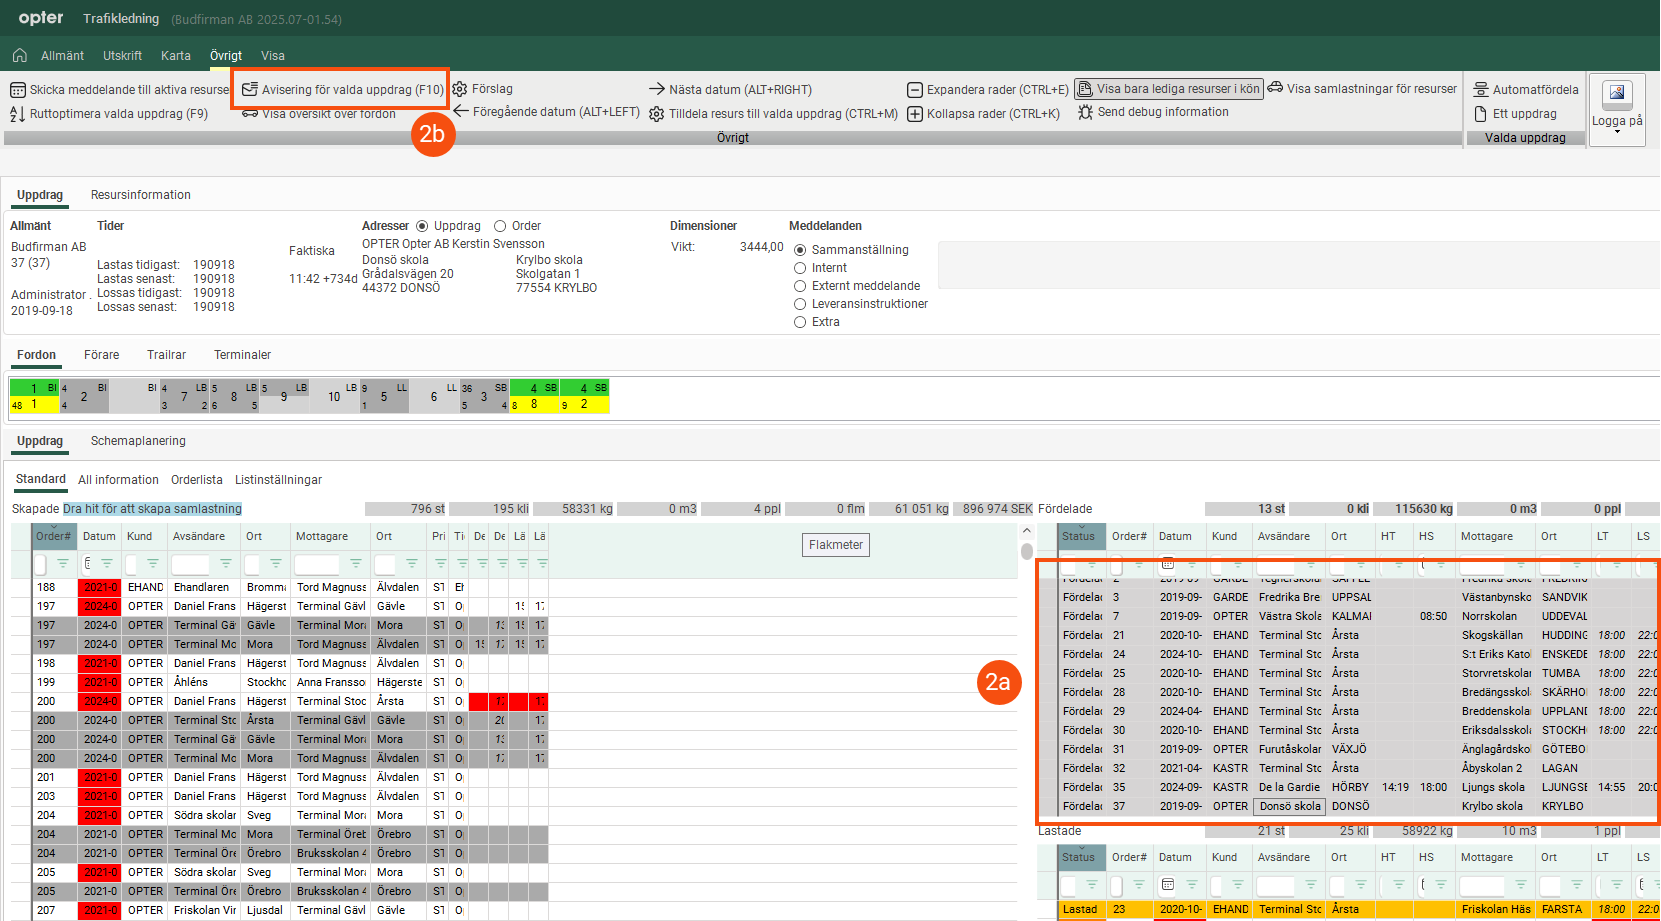The image size is (1661, 921).
Task: Select Fördelade order 7 Västra Skola row
Action: pos(1358,616)
